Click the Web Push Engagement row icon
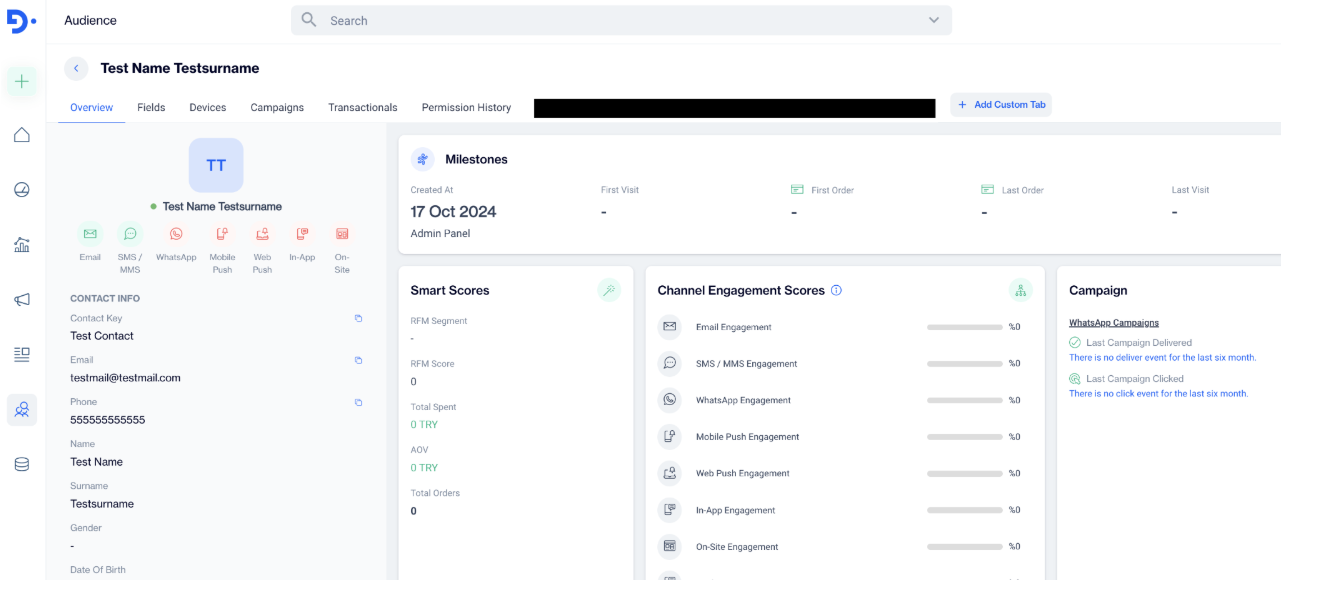The image size is (1318, 596). click(670, 473)
